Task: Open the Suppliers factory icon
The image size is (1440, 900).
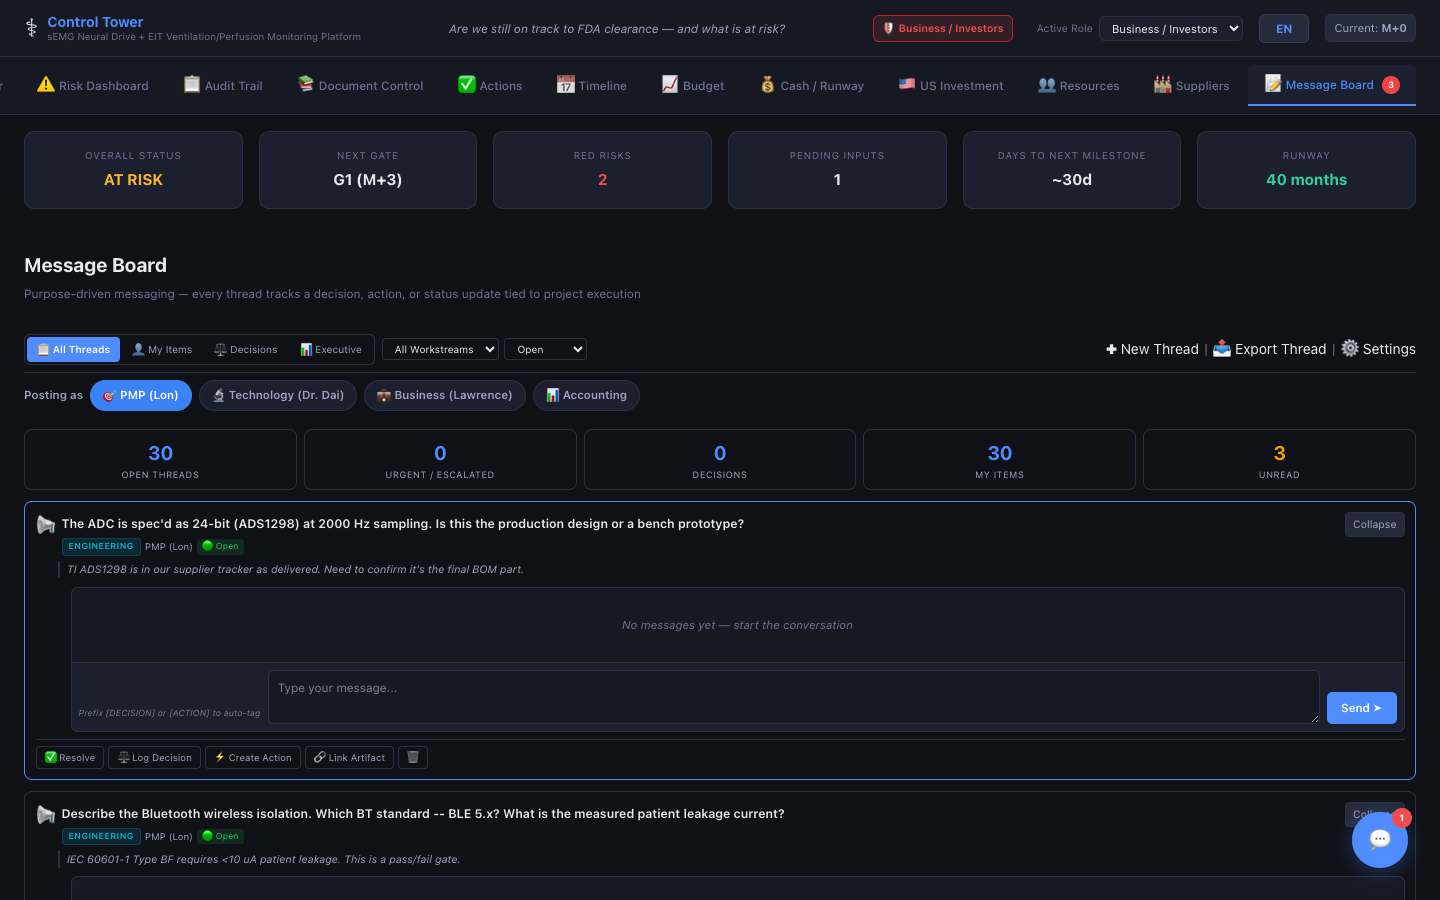Action: coord(1162,84)
